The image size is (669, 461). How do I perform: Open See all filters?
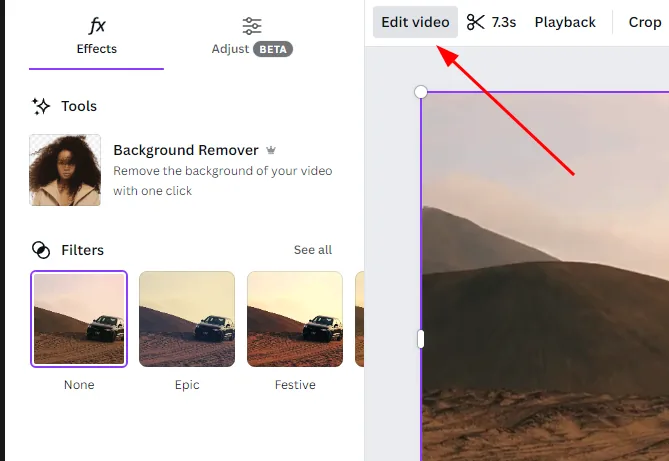click(313, 250)
